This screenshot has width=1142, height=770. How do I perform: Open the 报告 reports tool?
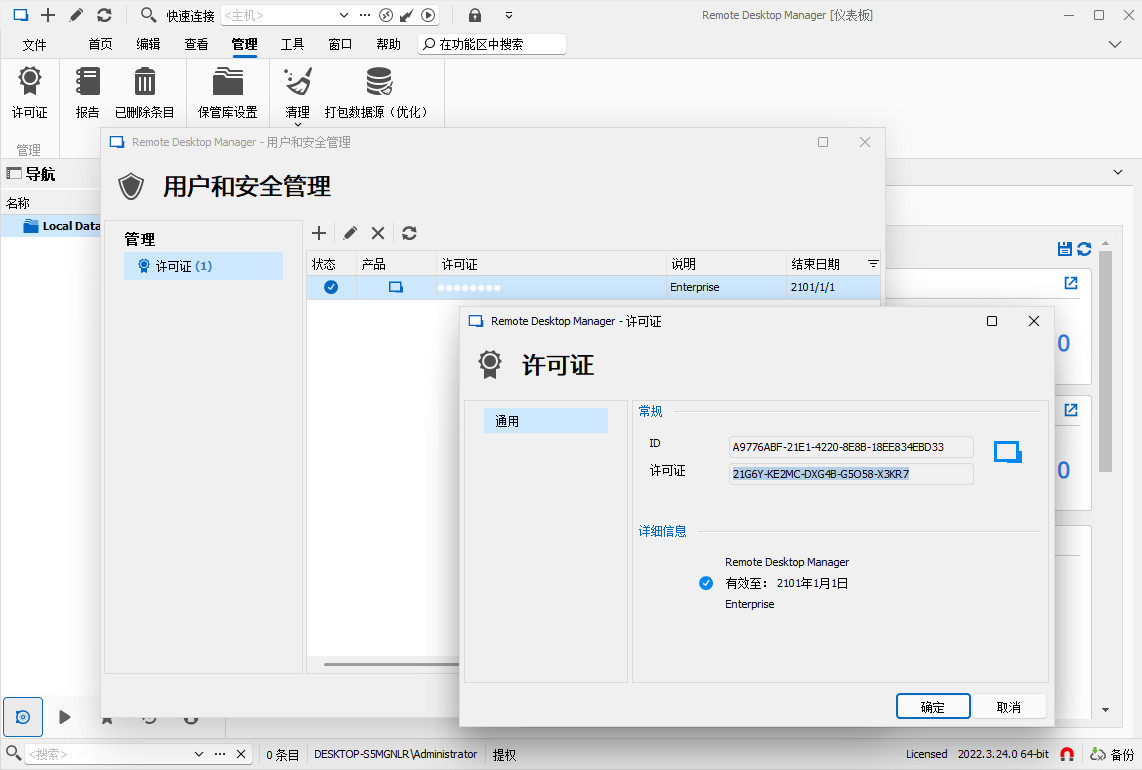87,92
